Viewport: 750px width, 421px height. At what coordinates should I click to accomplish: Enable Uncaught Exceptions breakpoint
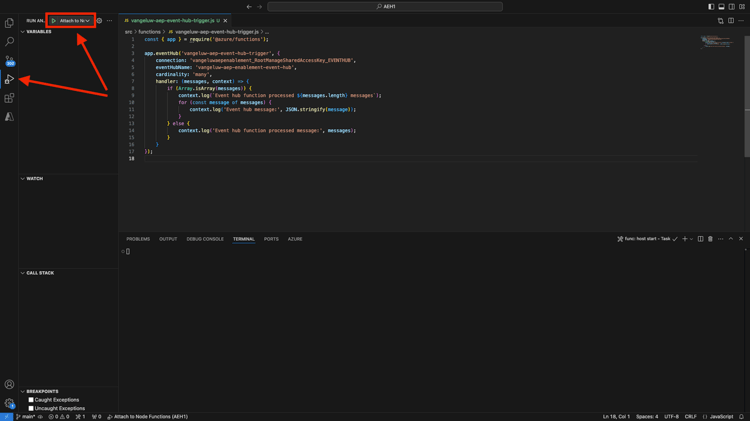31,408
